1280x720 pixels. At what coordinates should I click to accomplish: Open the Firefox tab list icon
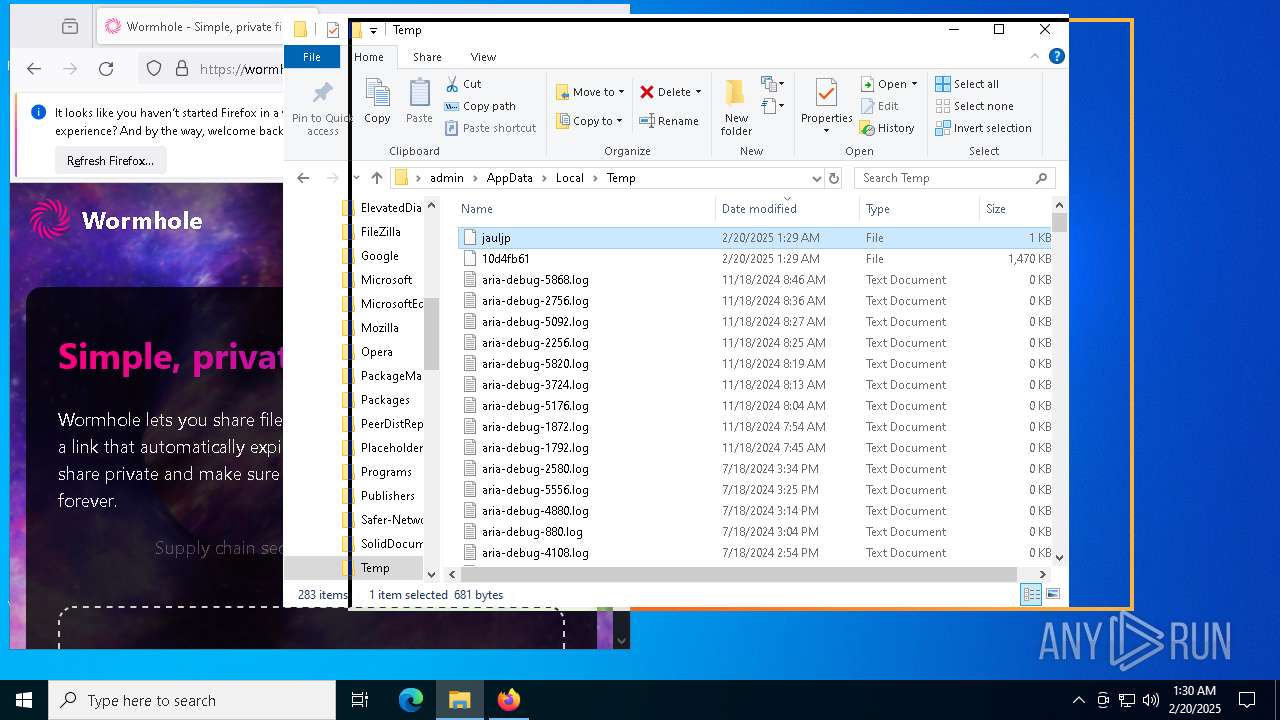[x=69, y=27]
